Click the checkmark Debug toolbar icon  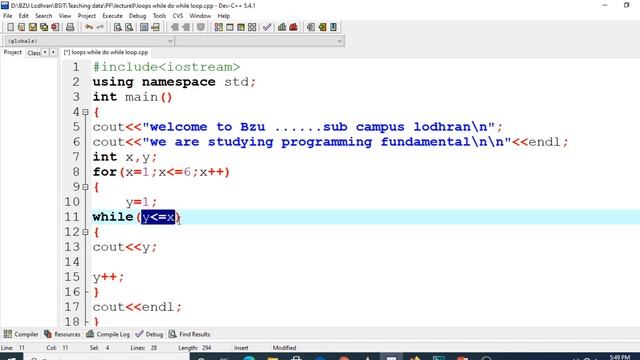pyautogui.click(x=267, y=27)
